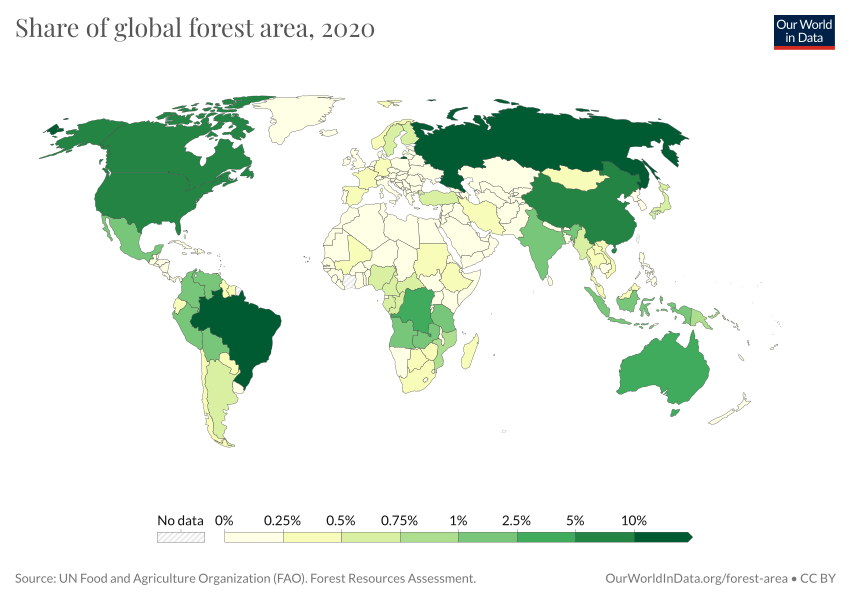The width and height of the screenshot is (850, 600).
Task: Select the 0.75% to 1% legend bin
Action: [x=429, y=537]
